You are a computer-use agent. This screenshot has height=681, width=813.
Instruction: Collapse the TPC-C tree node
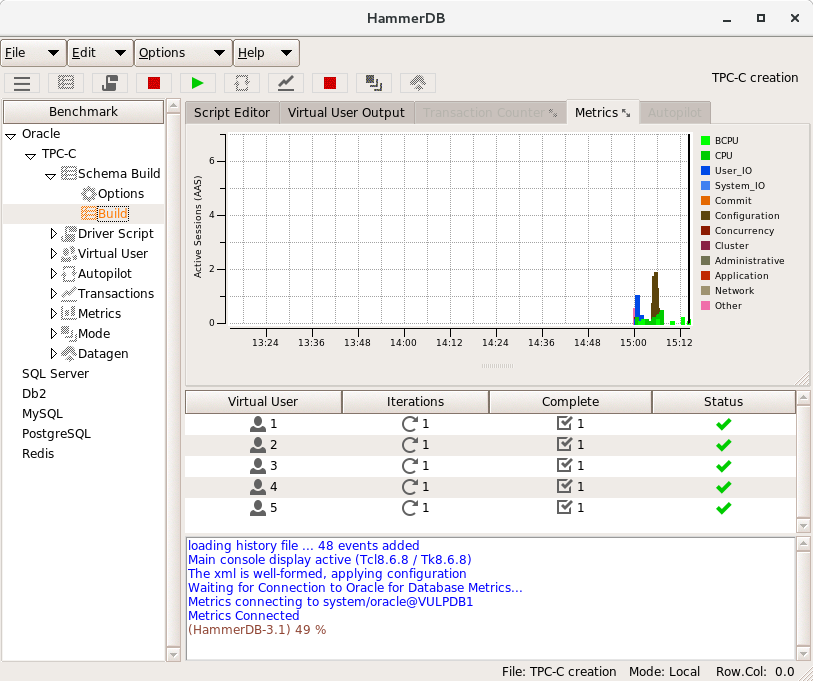pyautogui.click(x=31, y=156)
